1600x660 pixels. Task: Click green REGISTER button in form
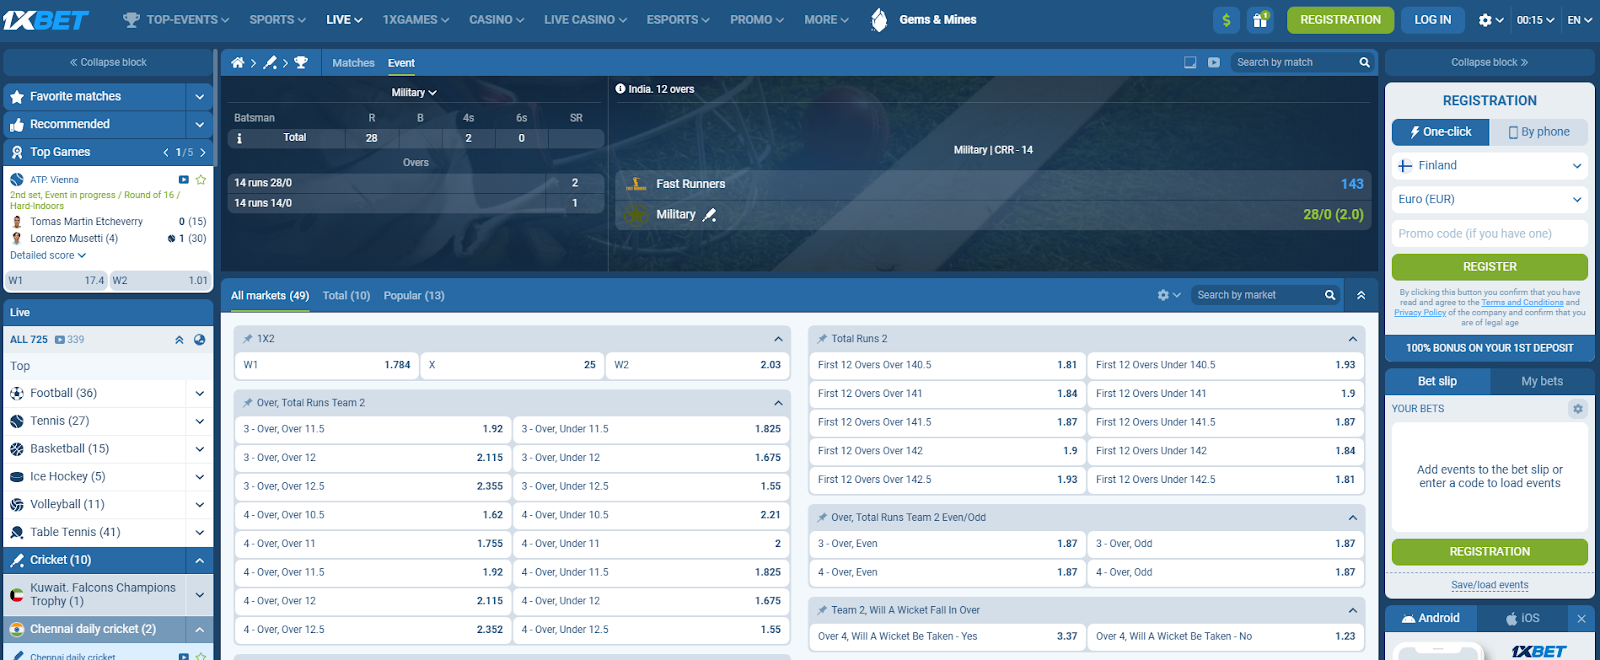[1490, 267]
